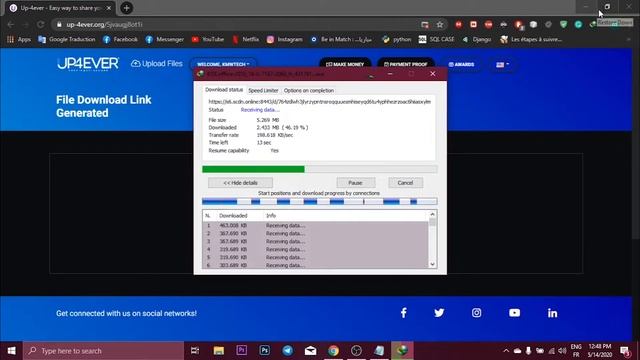Open Premiere Pro from the taskbar
Screen dimensions: 640x360
click(242, 351)
